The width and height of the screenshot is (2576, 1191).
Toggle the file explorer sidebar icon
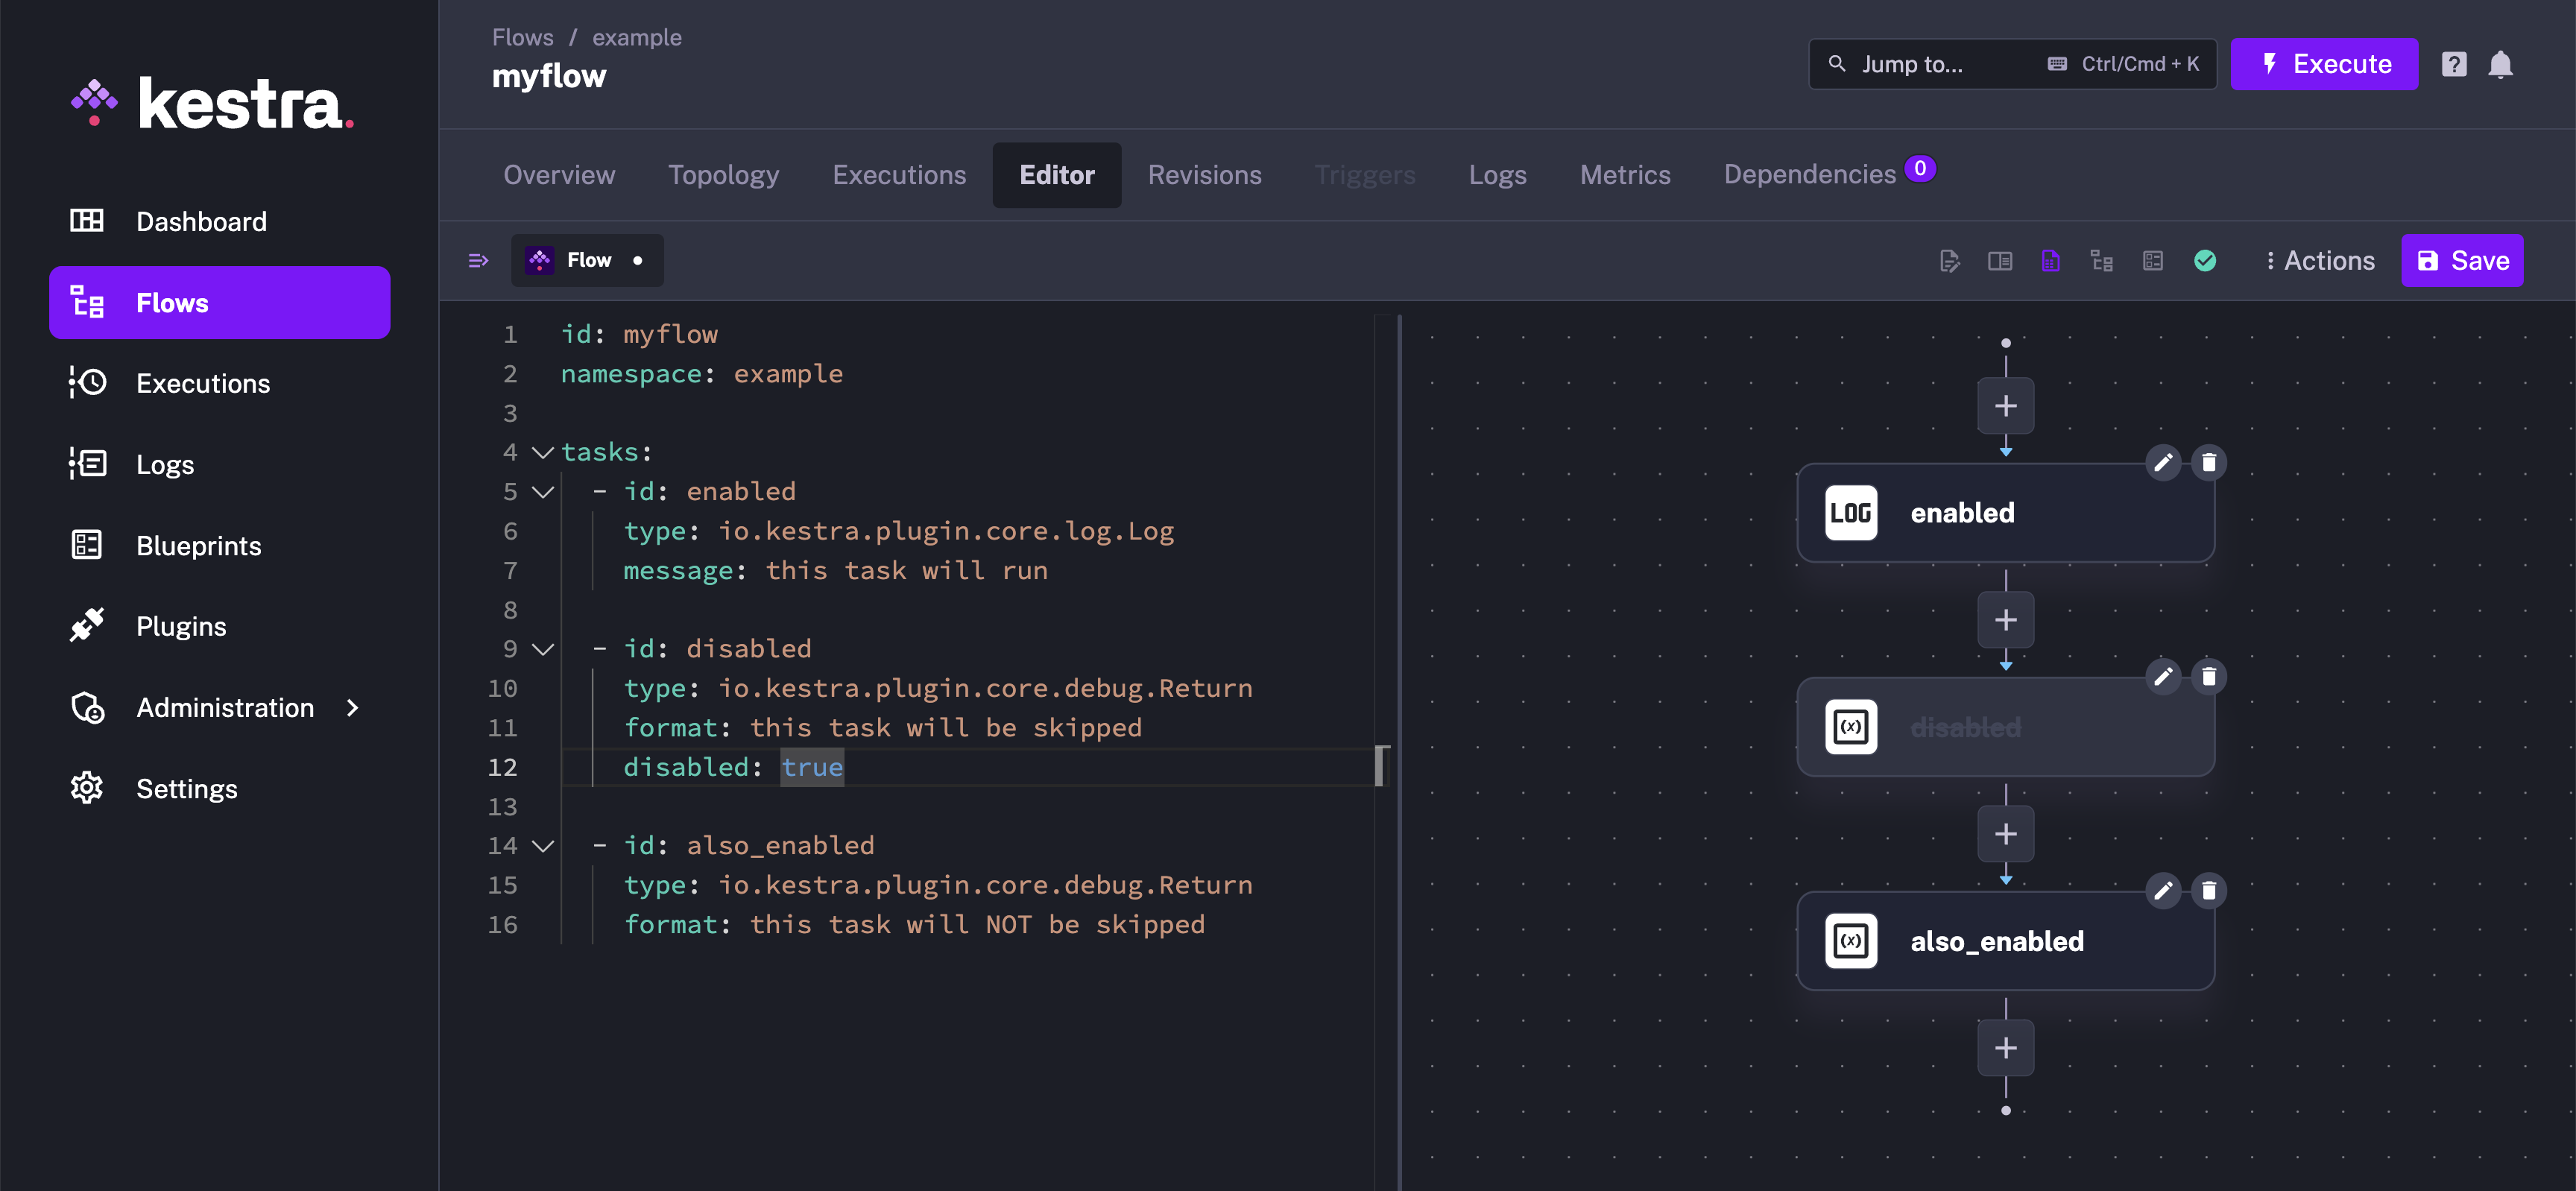478,261
